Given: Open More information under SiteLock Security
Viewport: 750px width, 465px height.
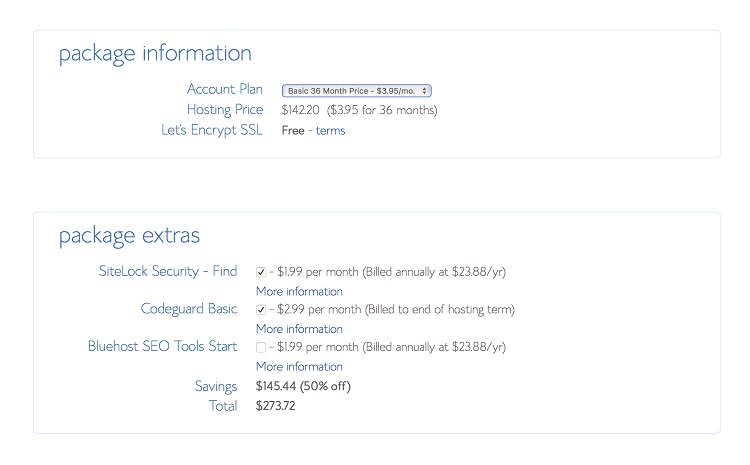Looking at the screenshot, I should click(299, 291).
